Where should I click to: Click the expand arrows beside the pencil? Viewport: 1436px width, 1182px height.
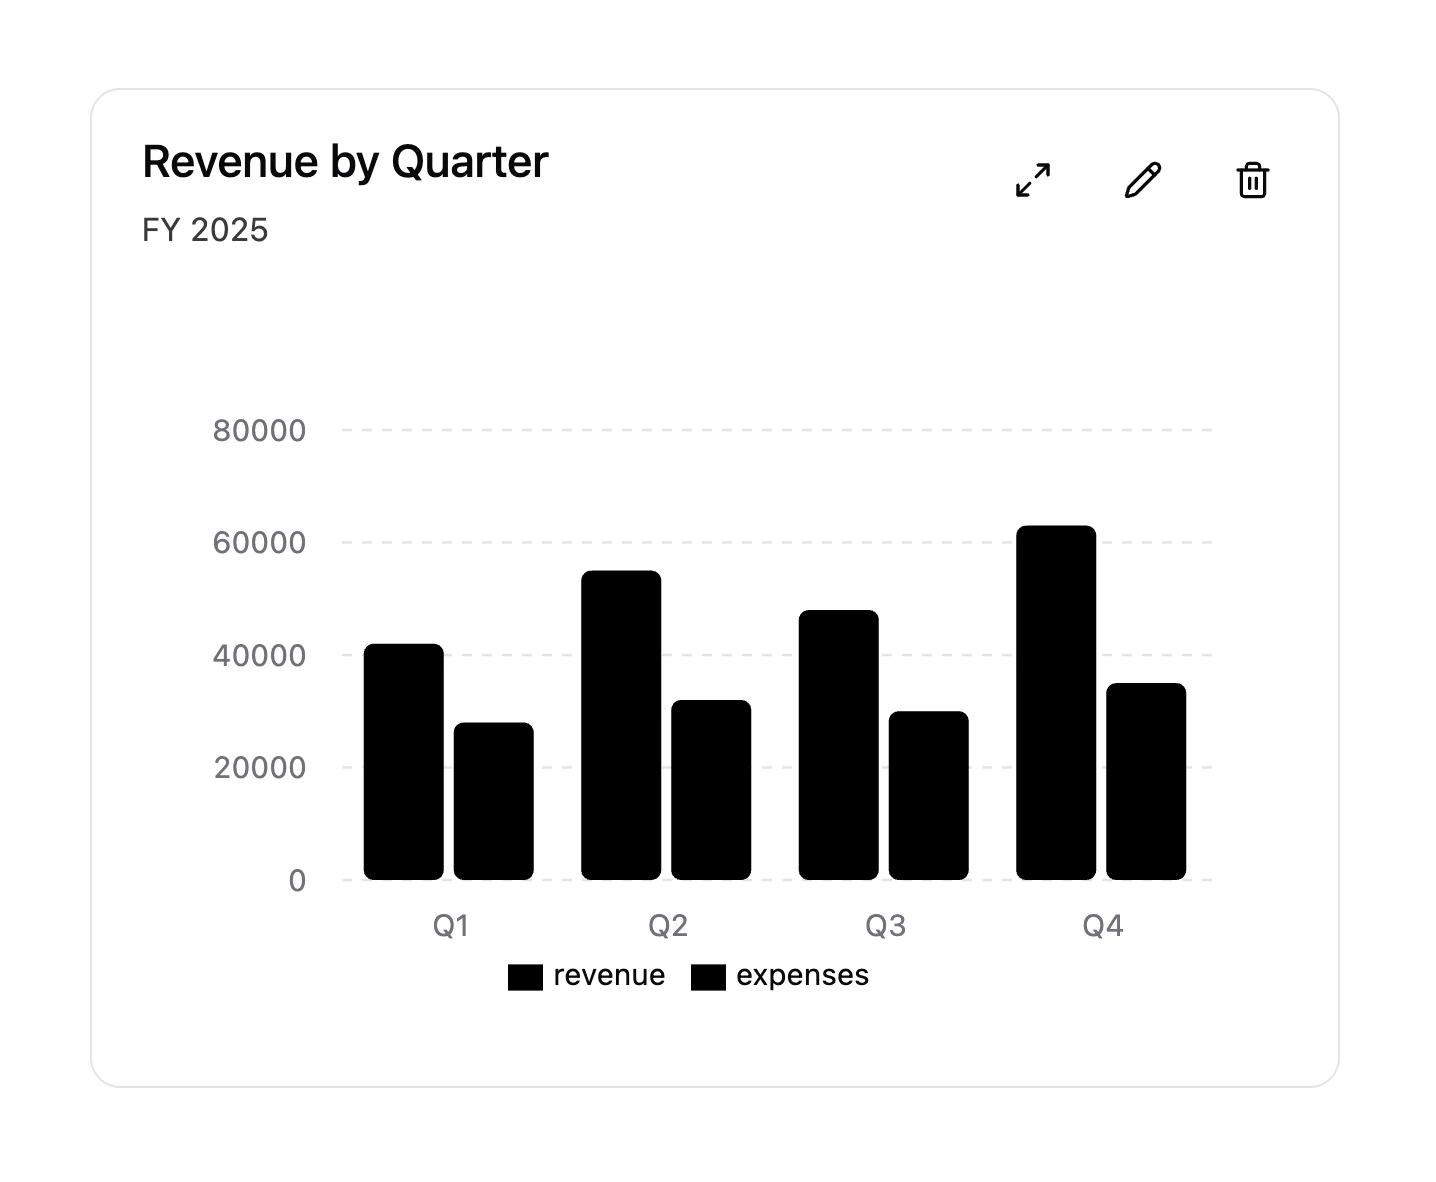pos(1033,180)
